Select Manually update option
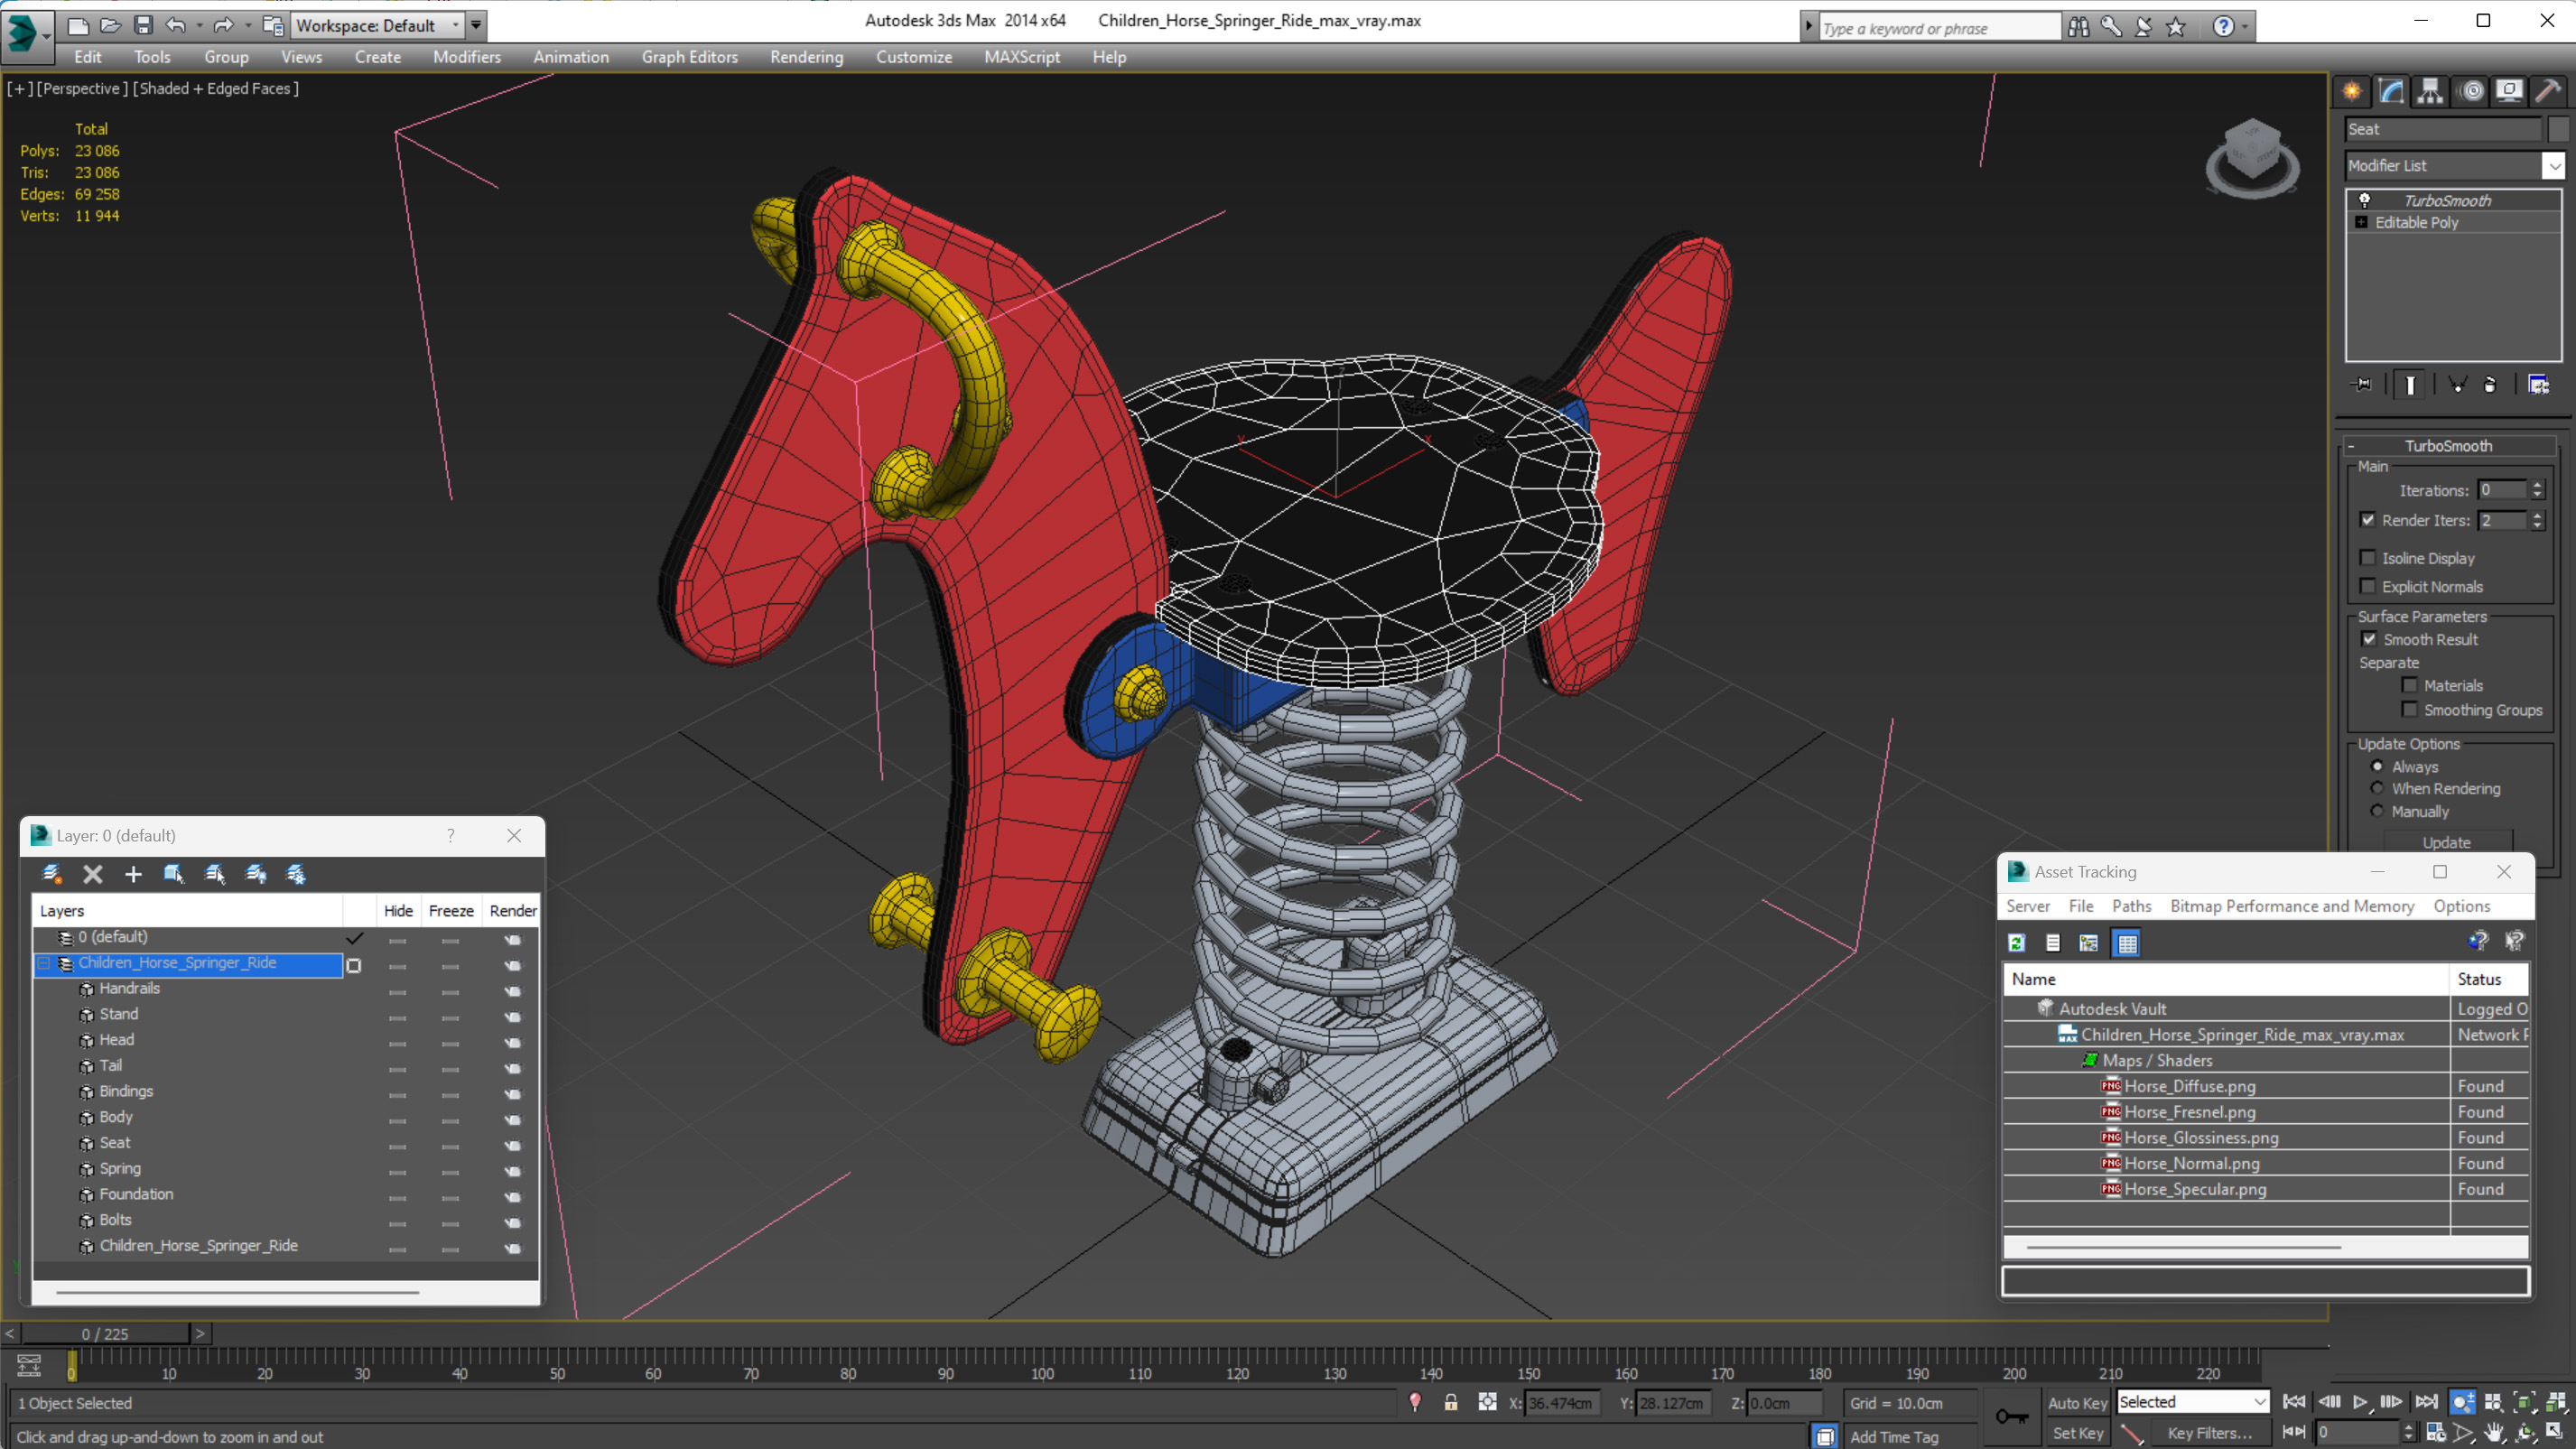Viewport: 2576px width, 1449px height. tap(2377, 811)
